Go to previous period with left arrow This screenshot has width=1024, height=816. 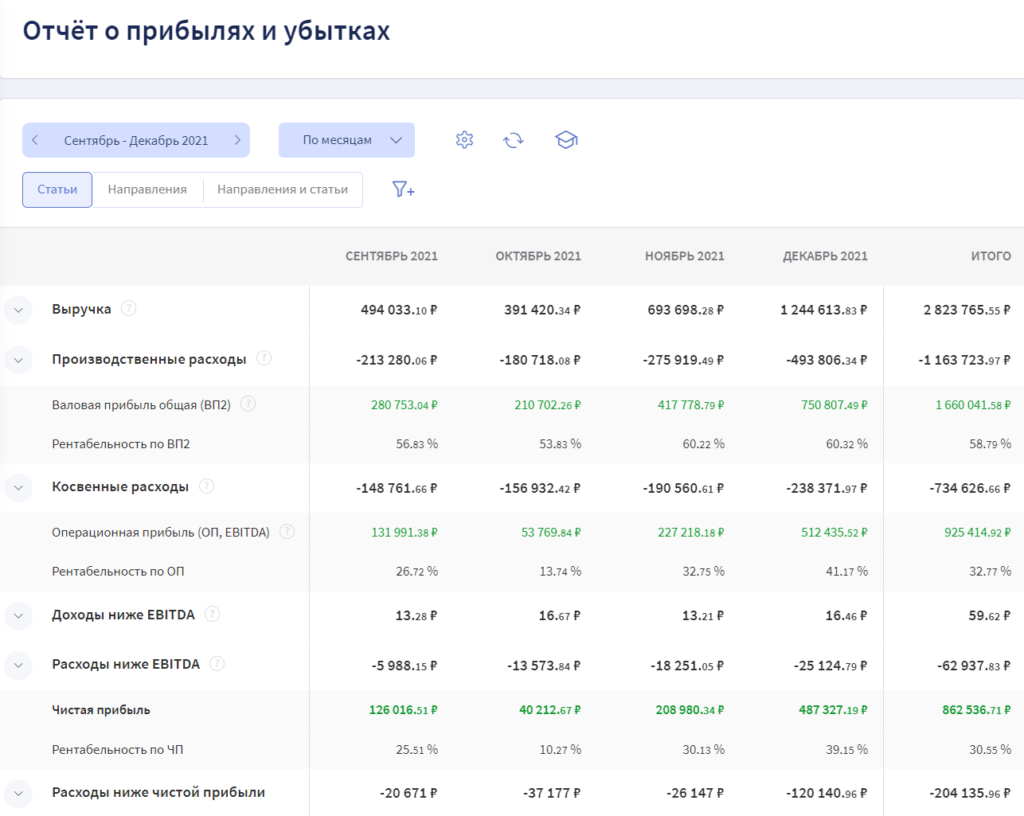click(35, 140)
